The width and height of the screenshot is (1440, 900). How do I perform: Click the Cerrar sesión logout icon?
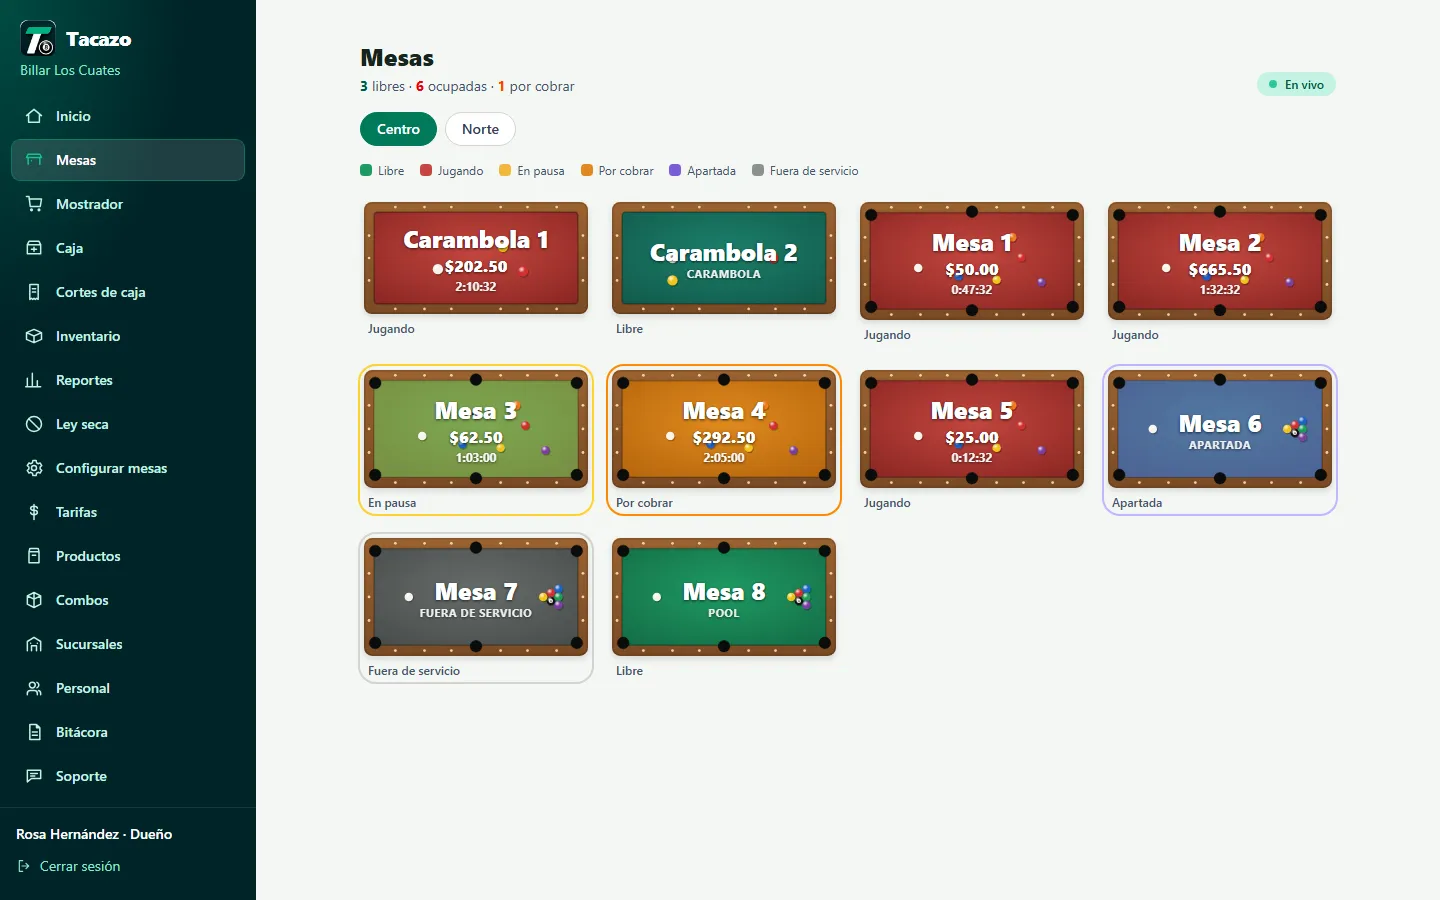(x=24, y=866)
